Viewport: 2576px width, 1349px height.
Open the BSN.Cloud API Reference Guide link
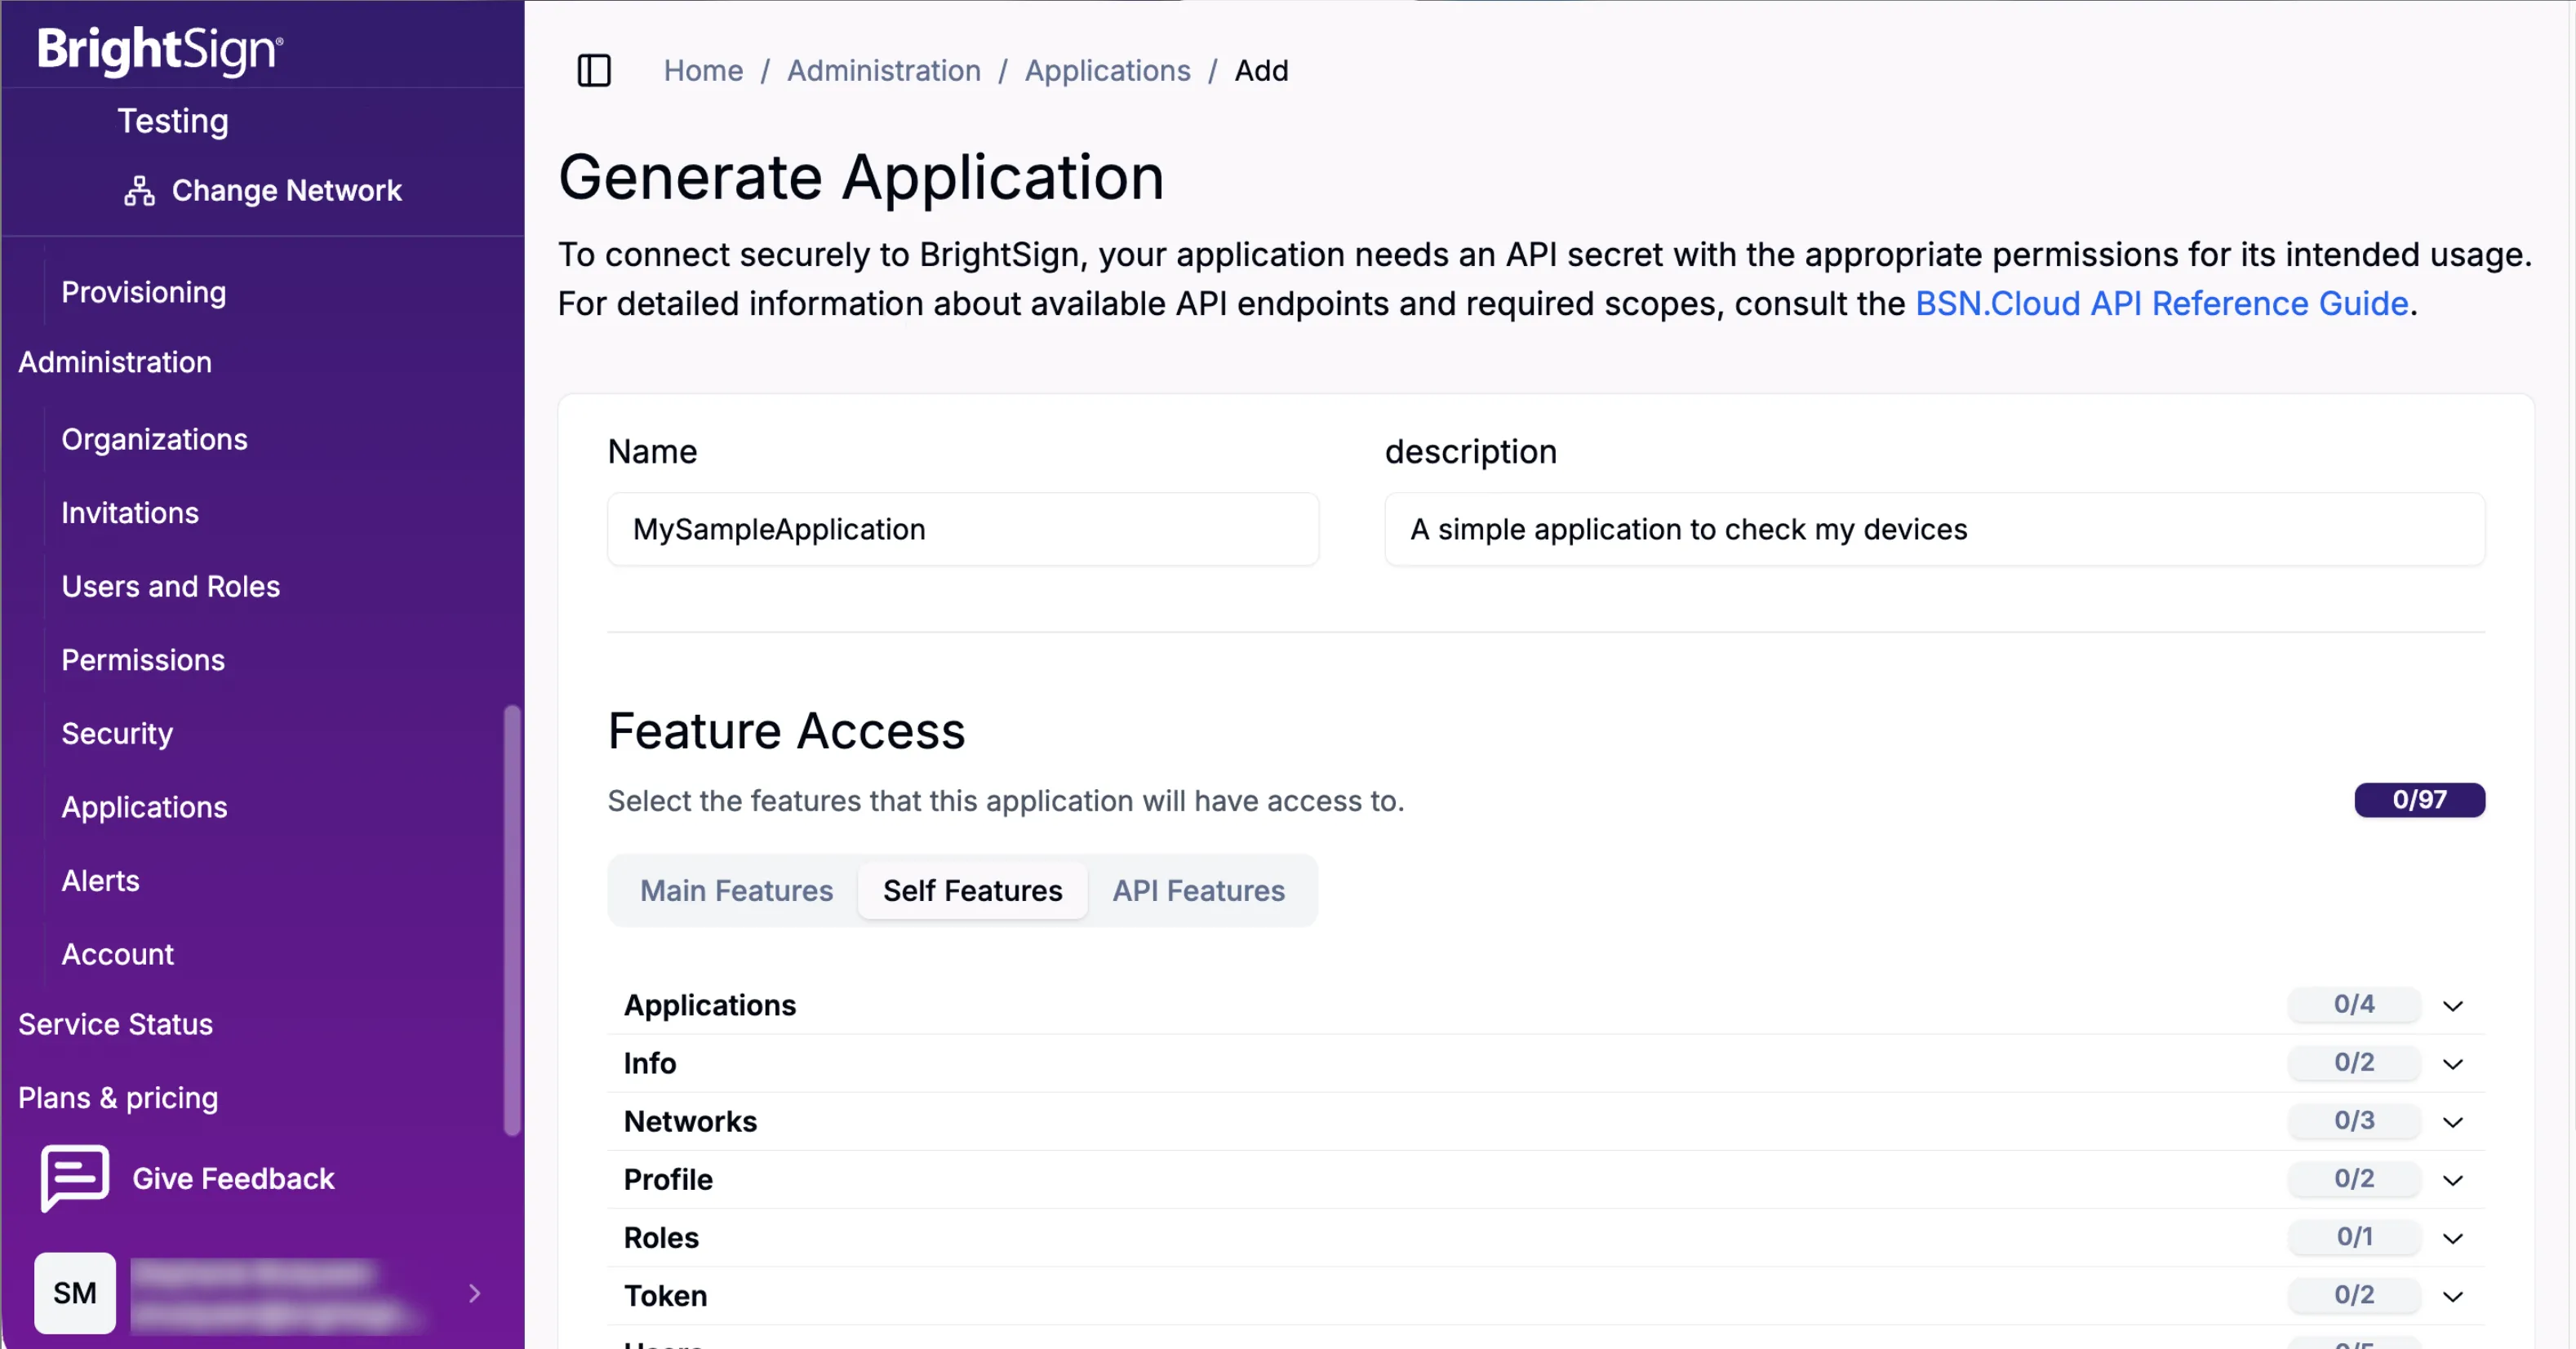pyautogui.click(x=2161, y=303)
